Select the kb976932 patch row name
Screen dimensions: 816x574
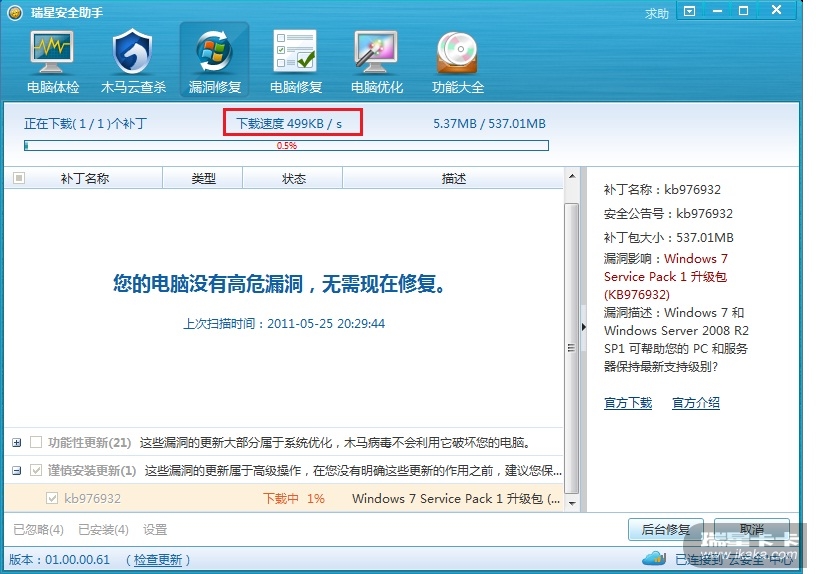[93, 499]
